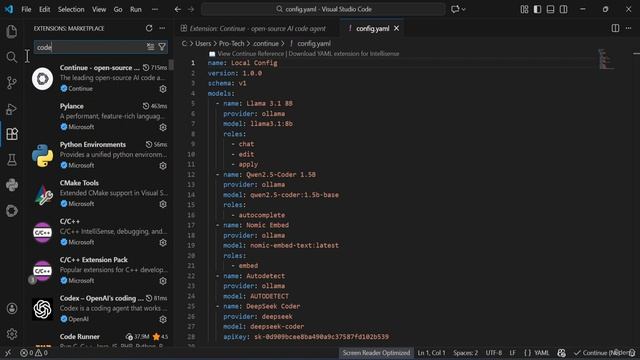Open Download YAML extension link

(x=344, y=53)
